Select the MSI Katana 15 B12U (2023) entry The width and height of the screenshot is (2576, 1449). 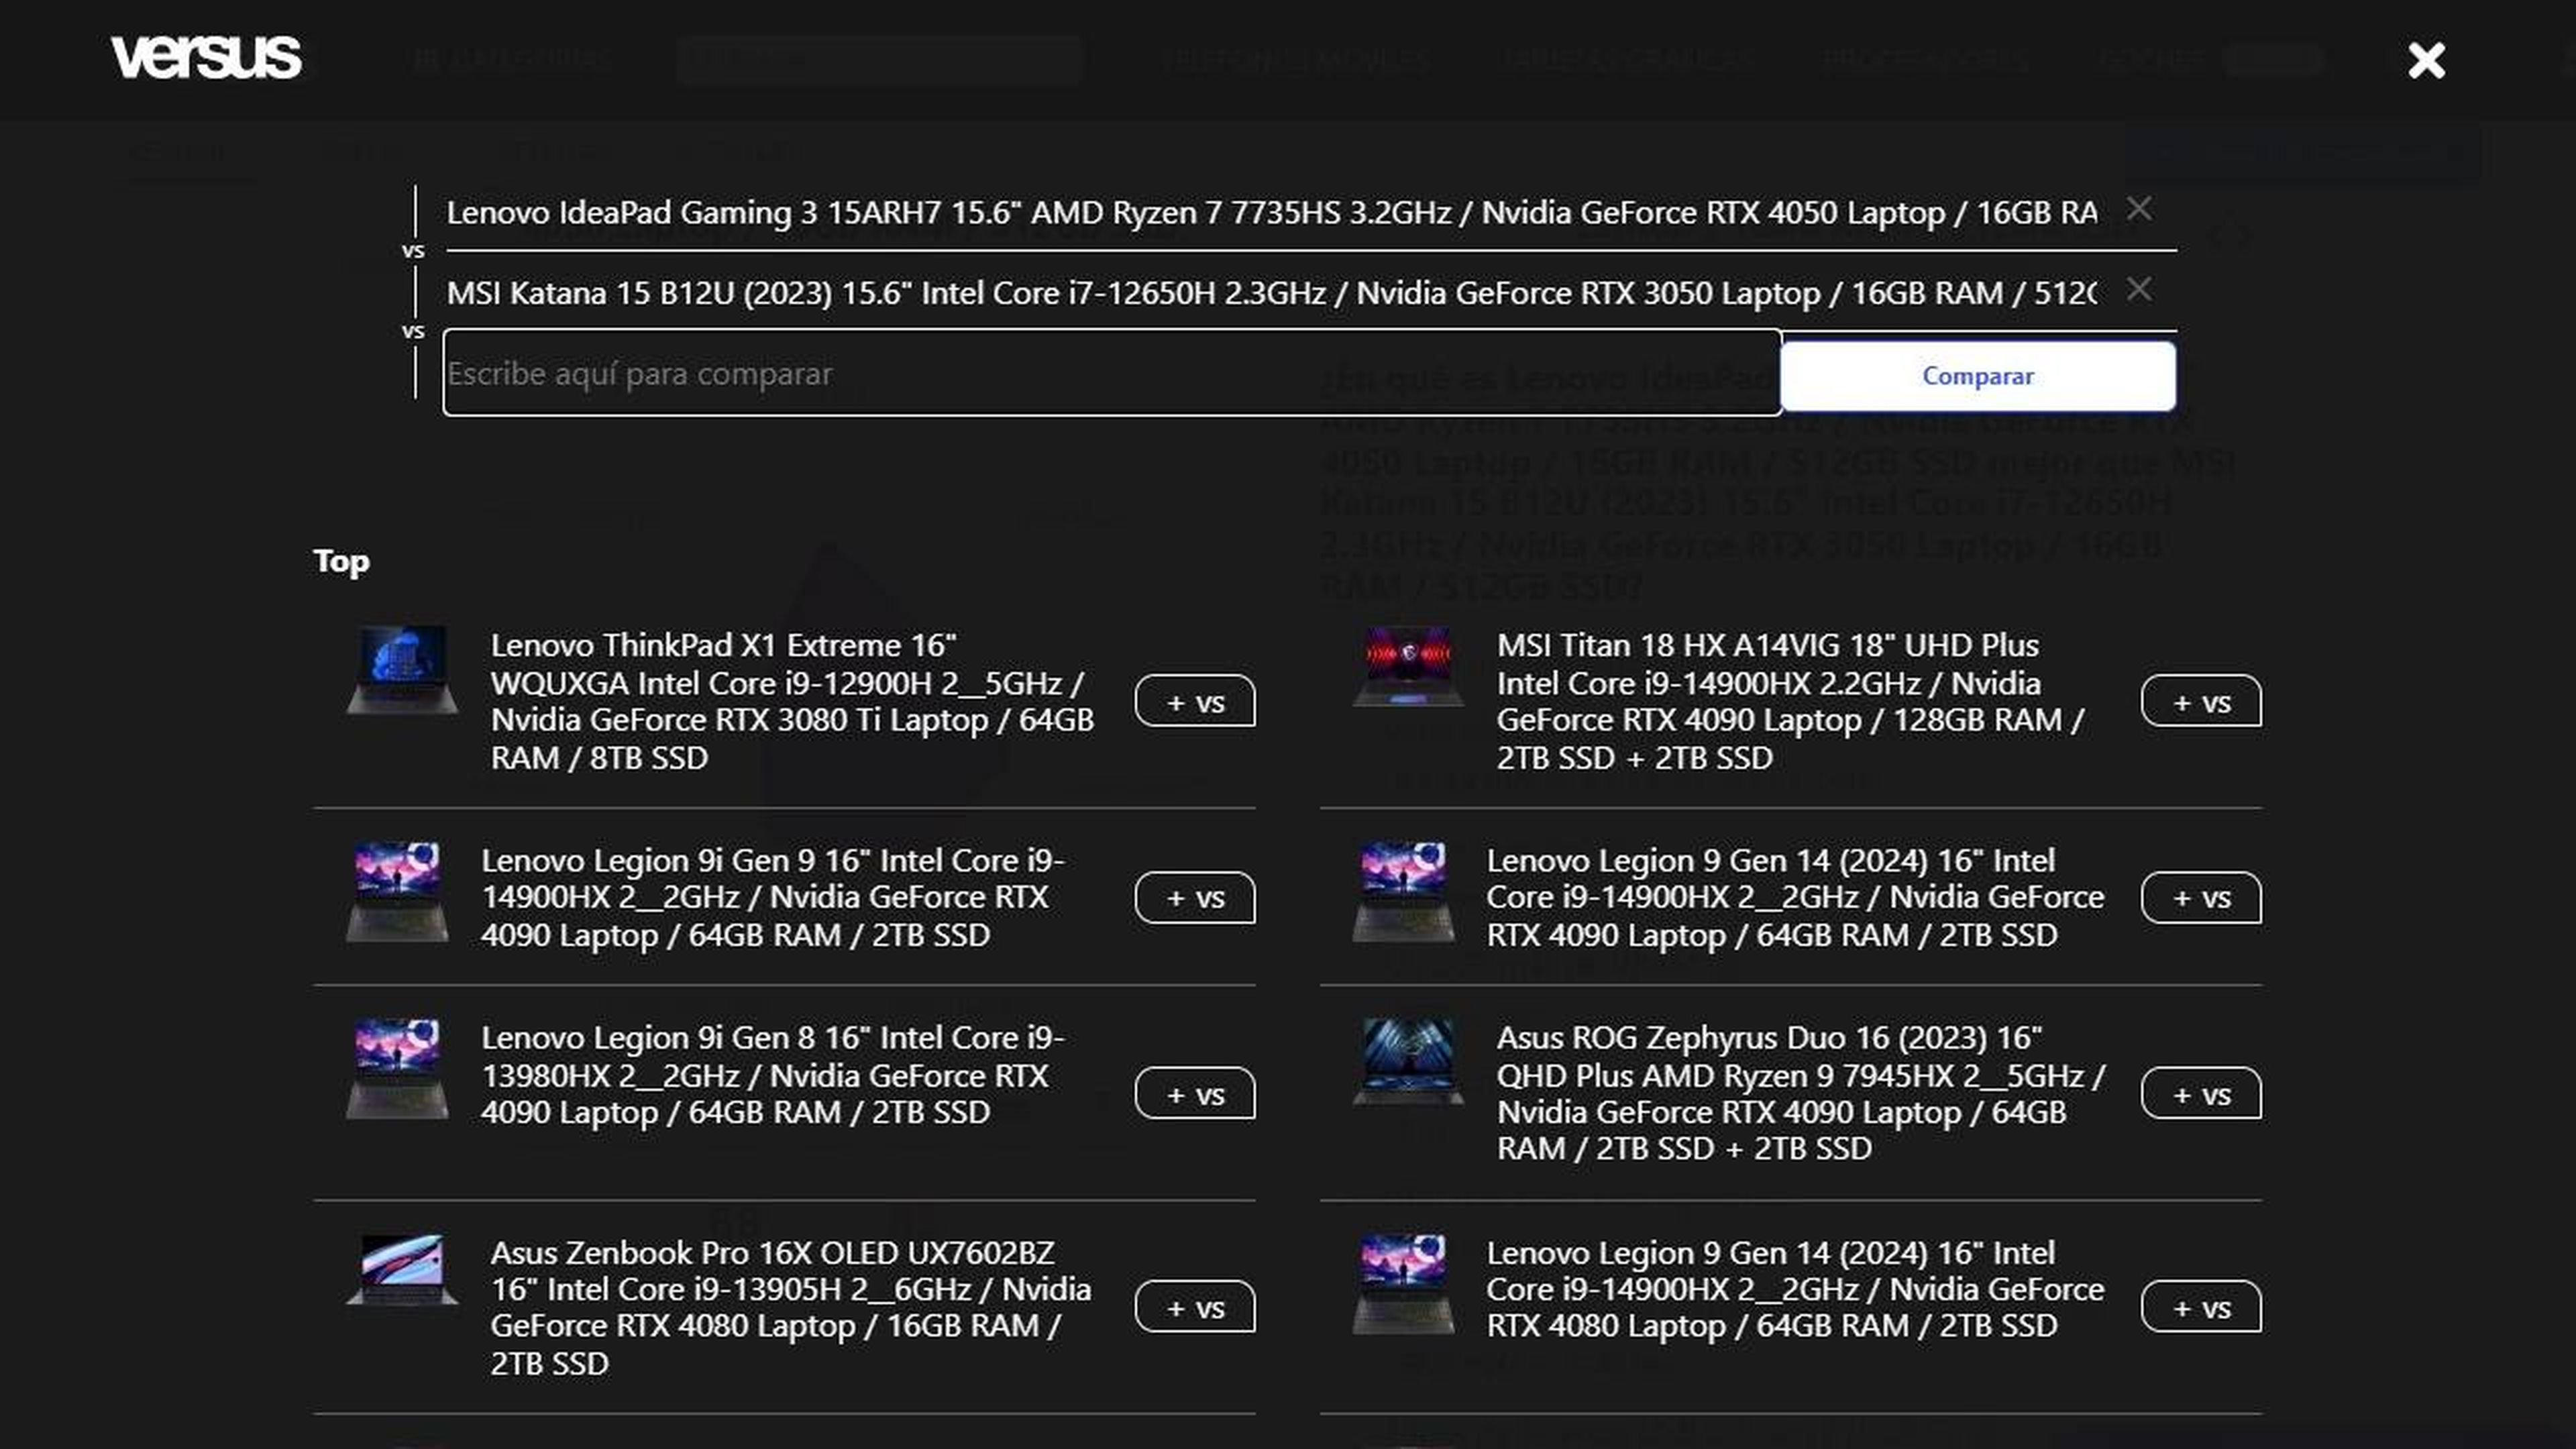[1272, 292]
